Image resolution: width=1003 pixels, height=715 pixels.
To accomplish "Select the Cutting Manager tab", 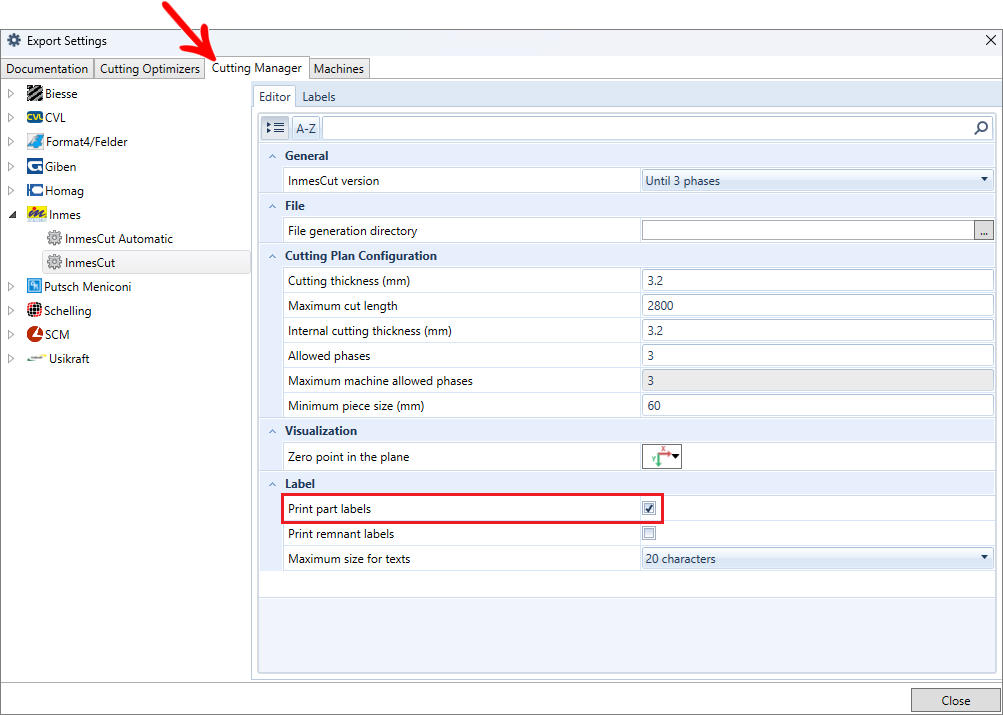I will coord(257,68).
